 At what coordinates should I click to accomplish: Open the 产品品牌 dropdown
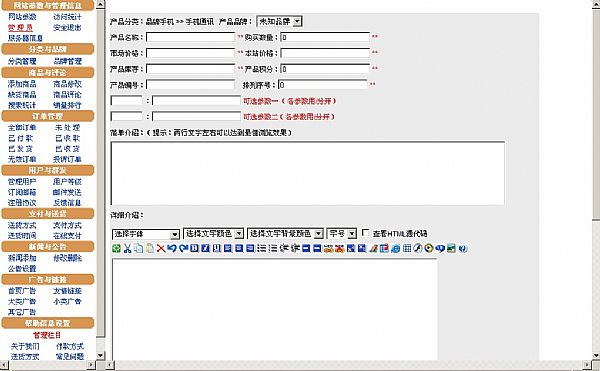click(x=280, y=21)
